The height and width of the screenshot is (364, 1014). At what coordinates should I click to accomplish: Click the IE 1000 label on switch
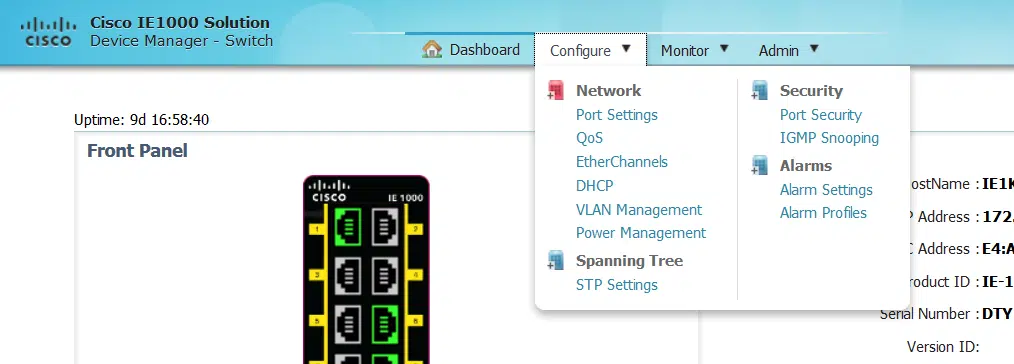tap(405, 198)
